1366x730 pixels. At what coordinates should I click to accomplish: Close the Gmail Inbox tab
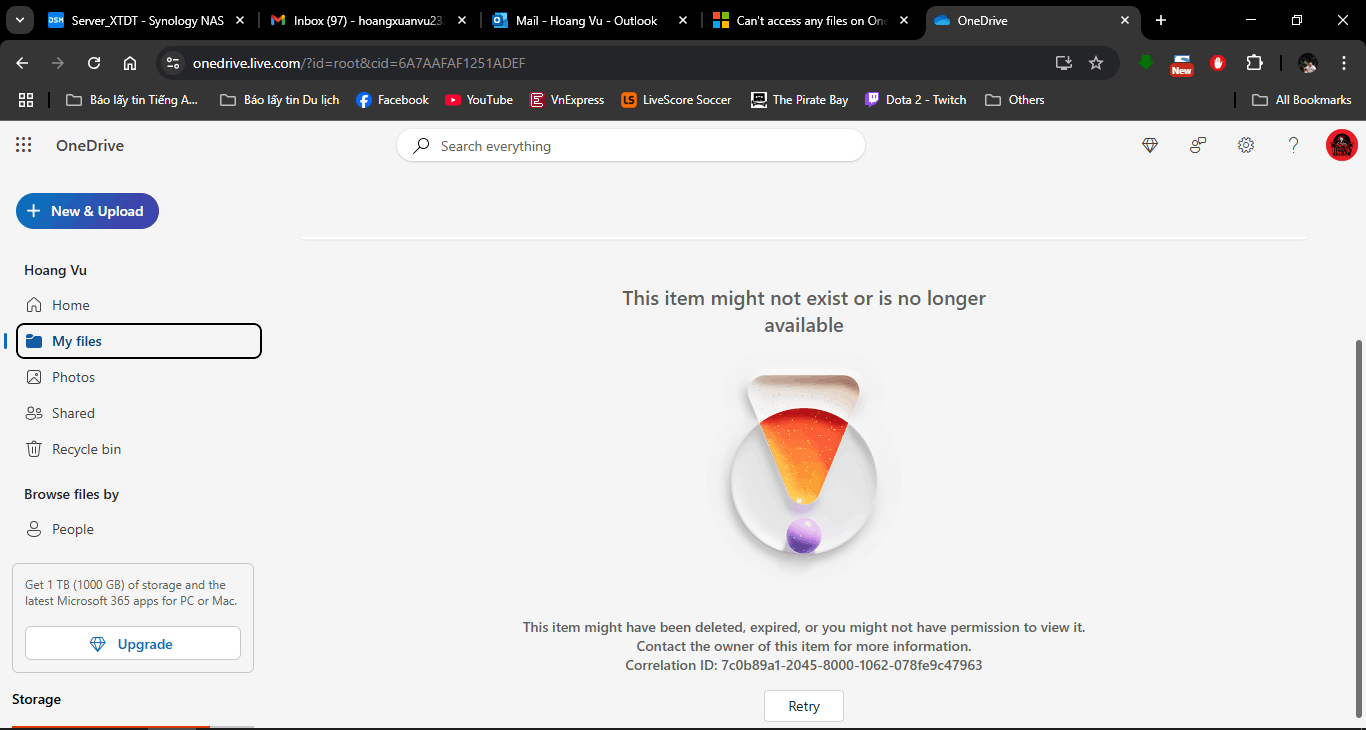(461, 20)
